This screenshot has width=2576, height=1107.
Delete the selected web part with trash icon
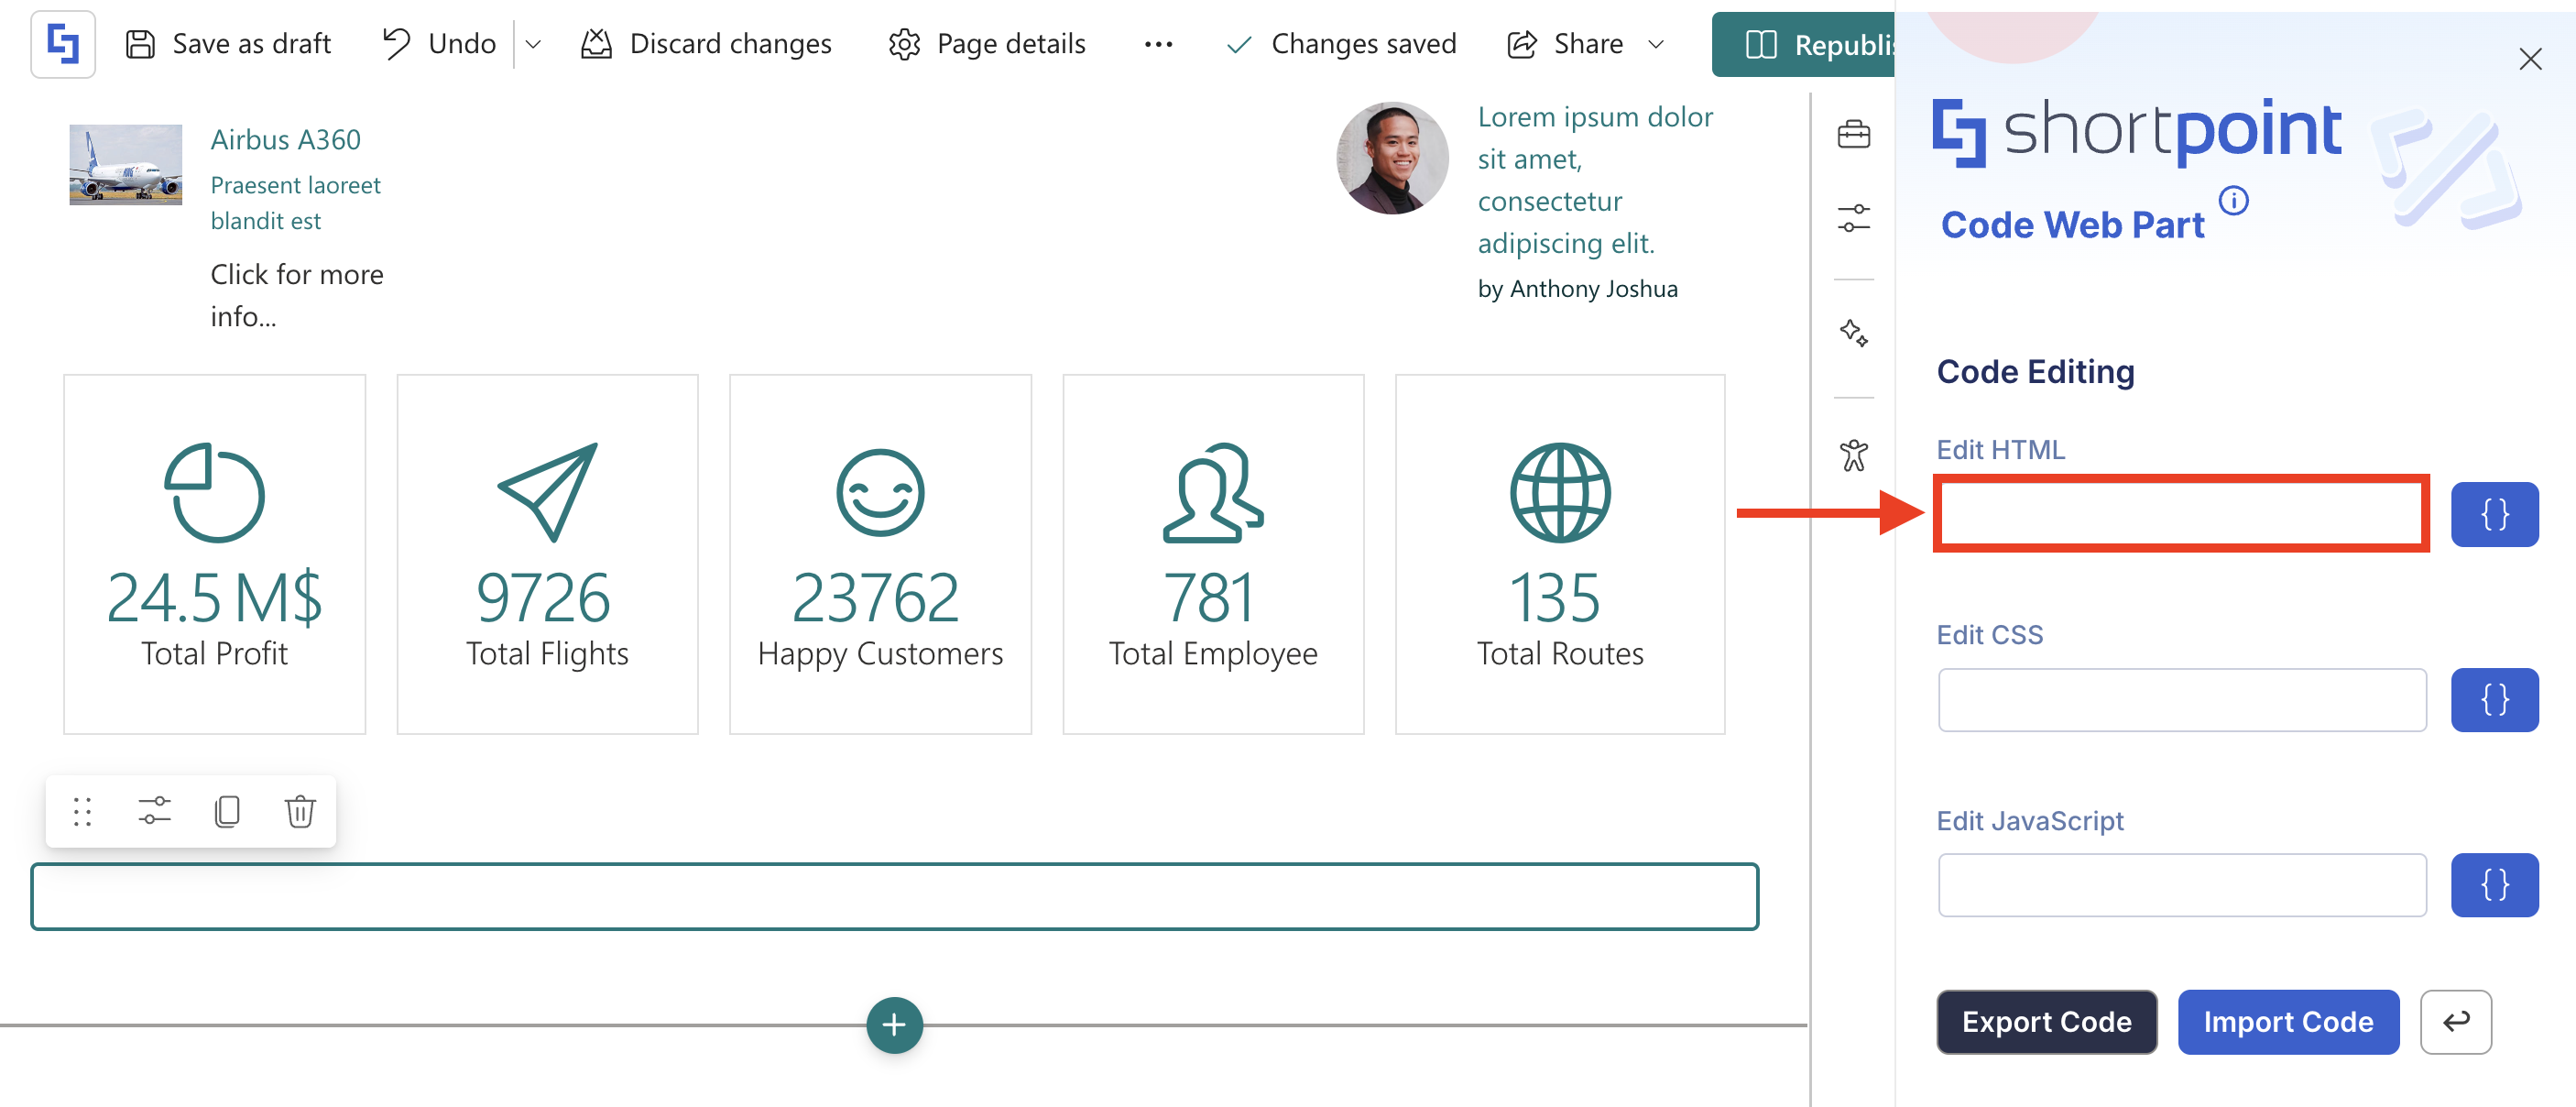point(299,810)
